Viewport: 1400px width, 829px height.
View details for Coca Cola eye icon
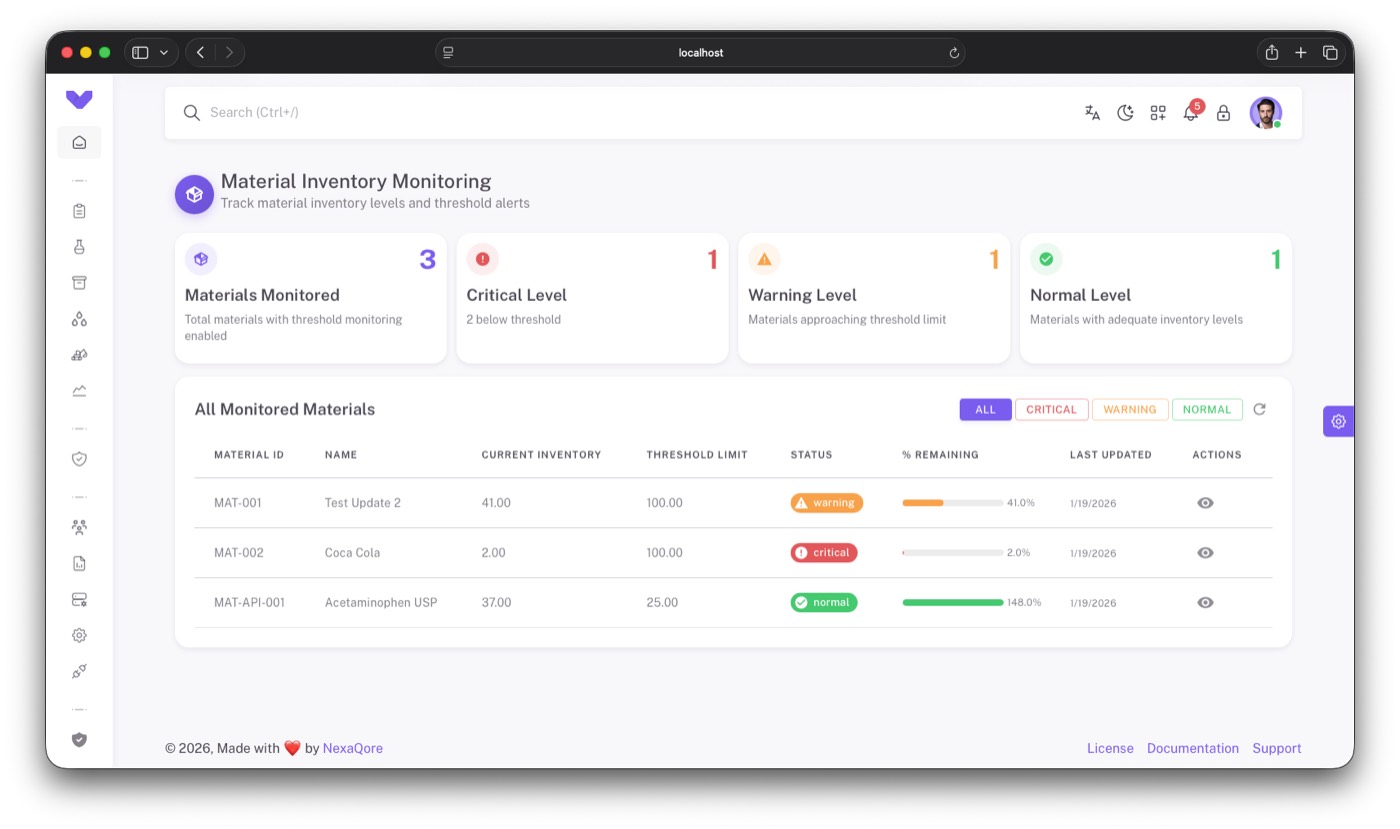point(1205,553)
